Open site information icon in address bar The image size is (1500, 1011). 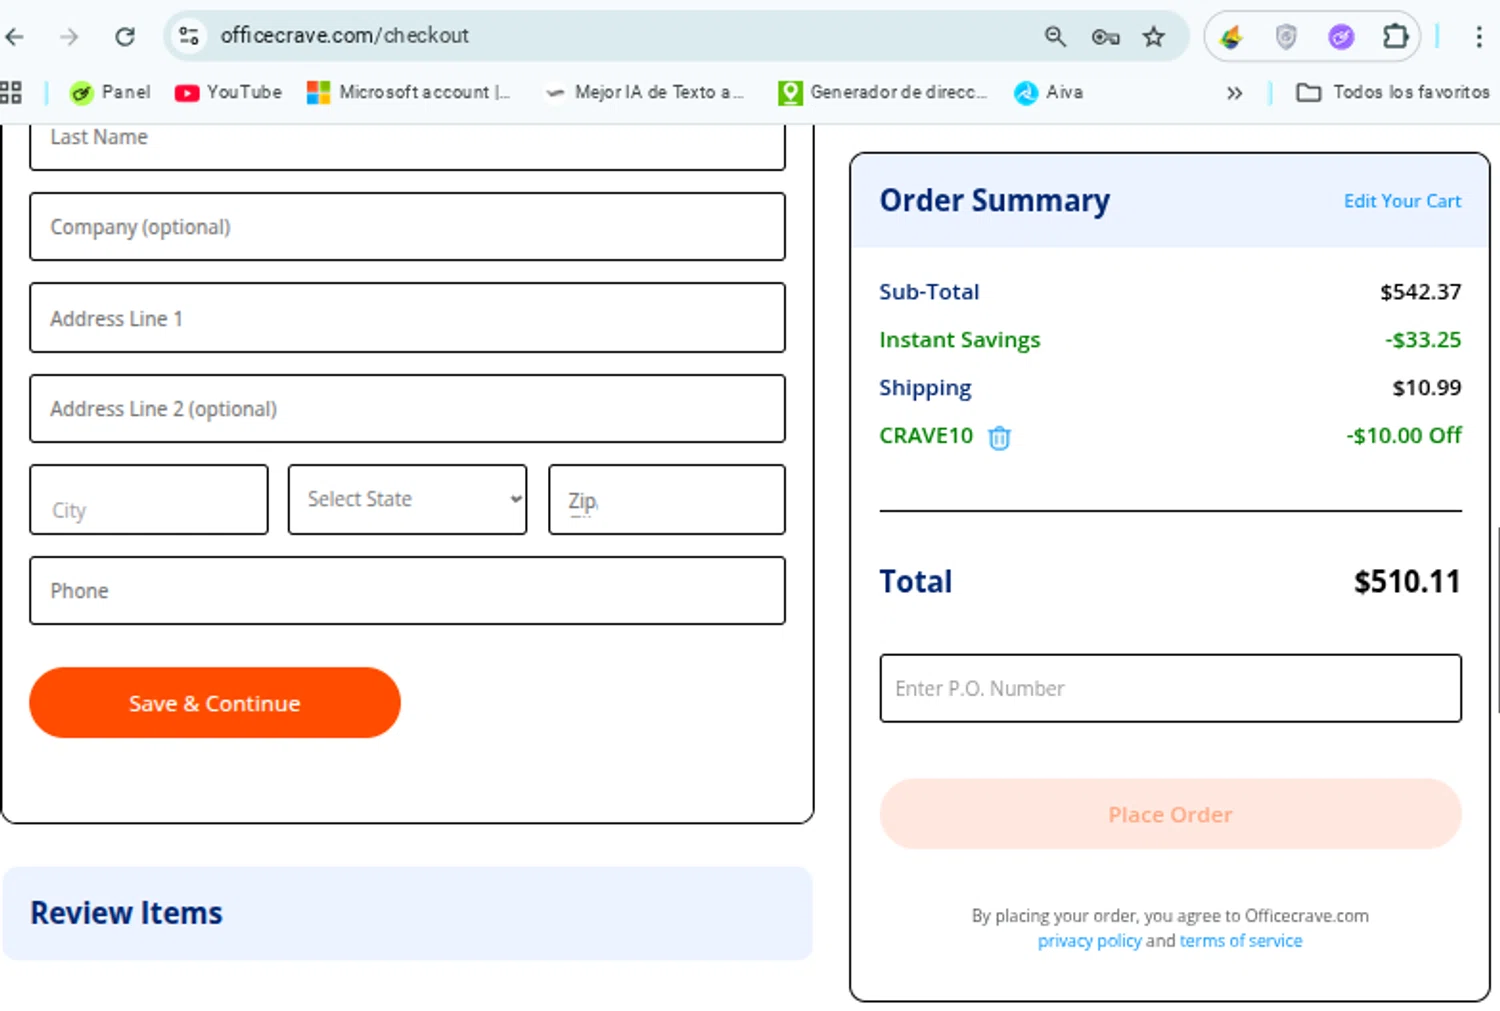(189, 36)
